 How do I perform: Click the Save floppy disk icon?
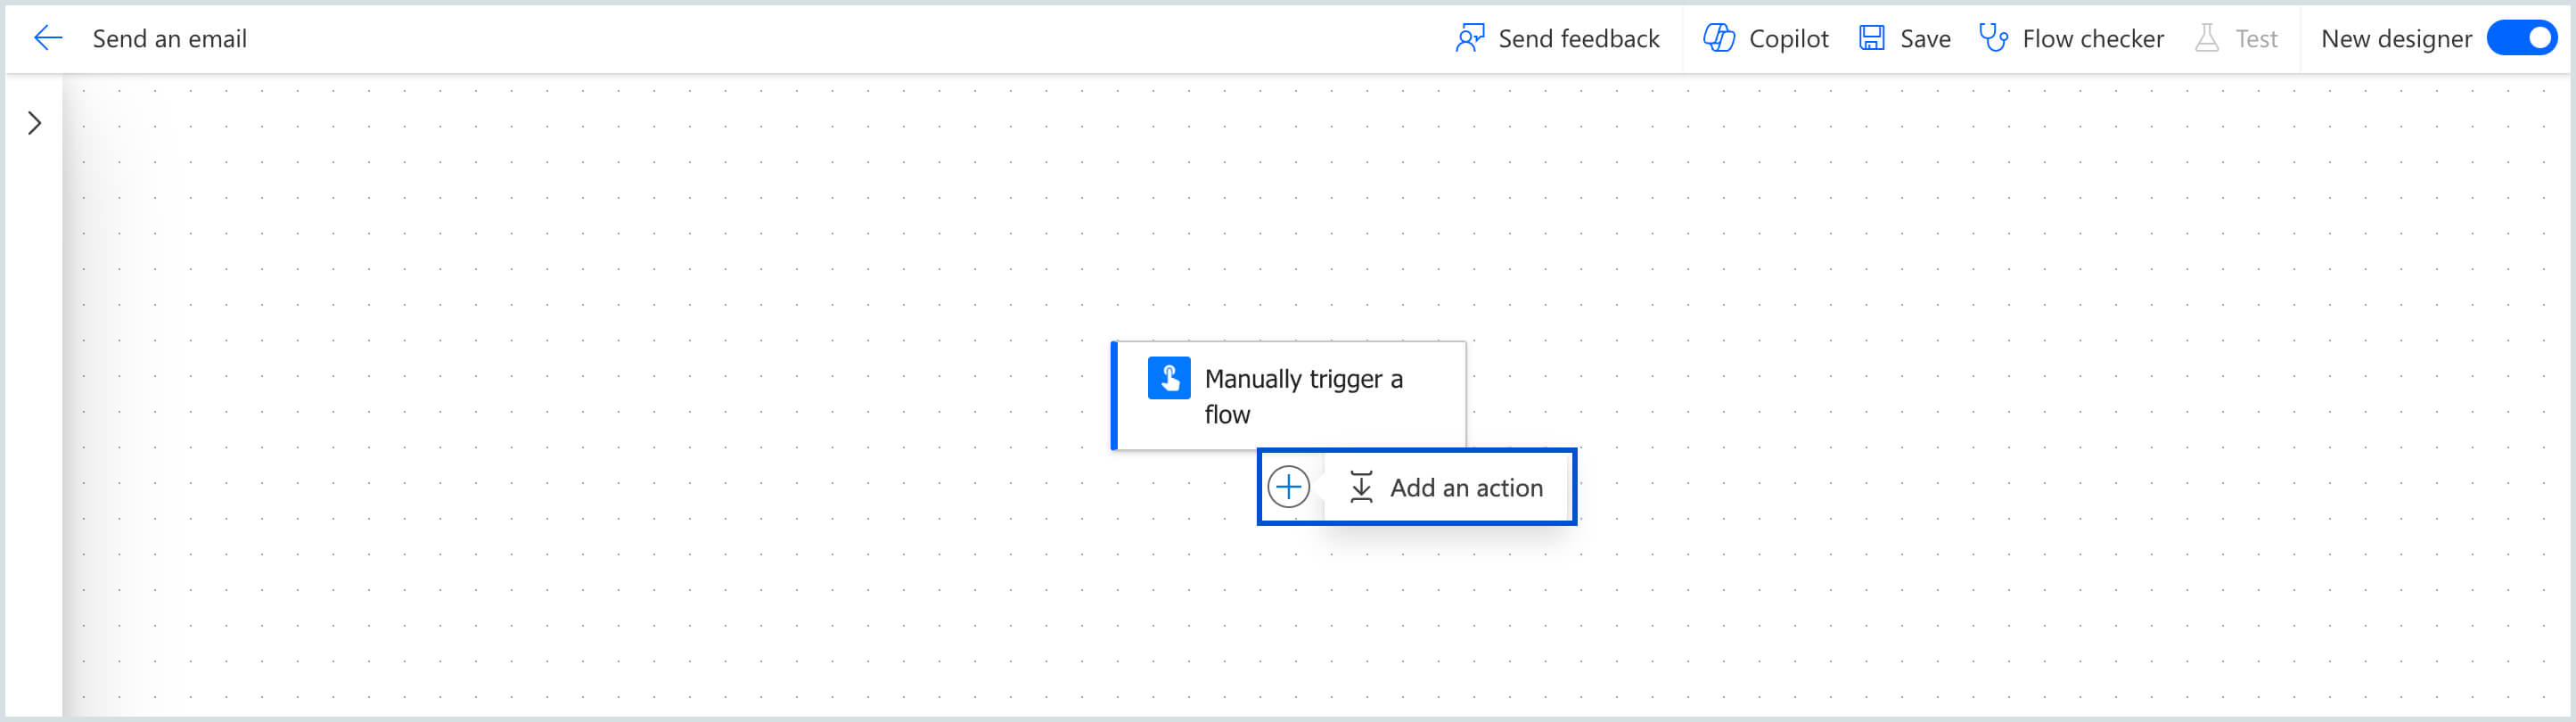1871,39
